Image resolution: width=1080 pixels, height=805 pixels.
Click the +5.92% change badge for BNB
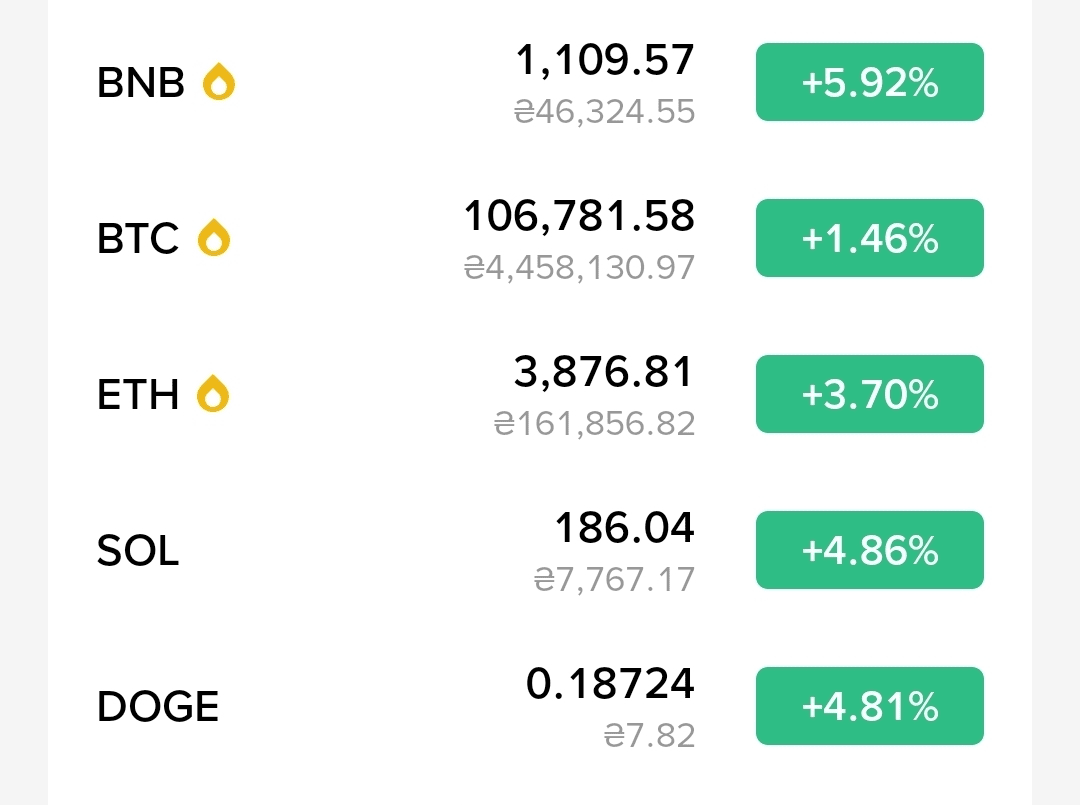[x=869, y=82]
